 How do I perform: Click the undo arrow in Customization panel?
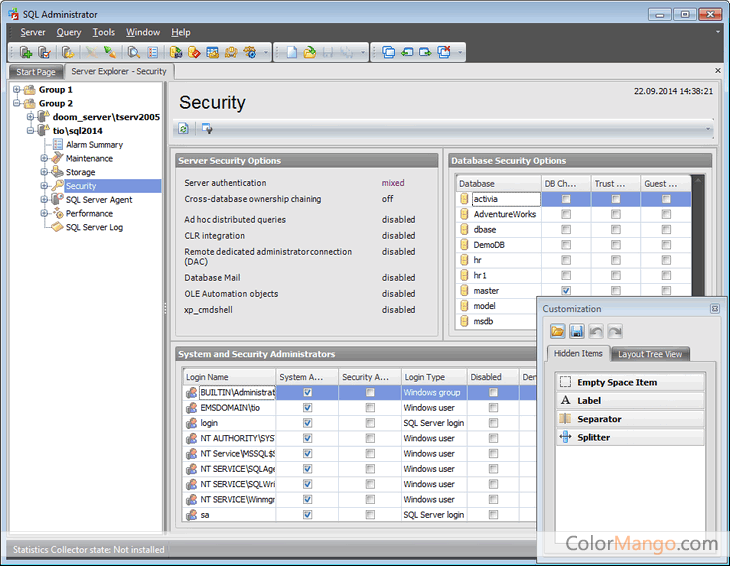pyautogui.click(x=595, y=331)
